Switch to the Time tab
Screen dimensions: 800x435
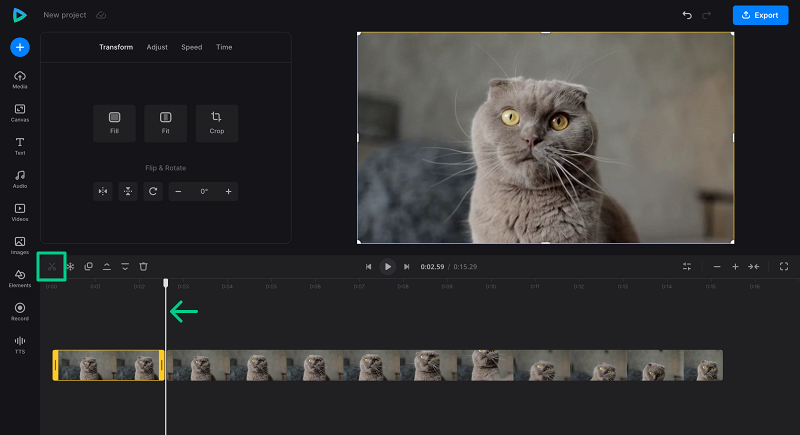224,47
